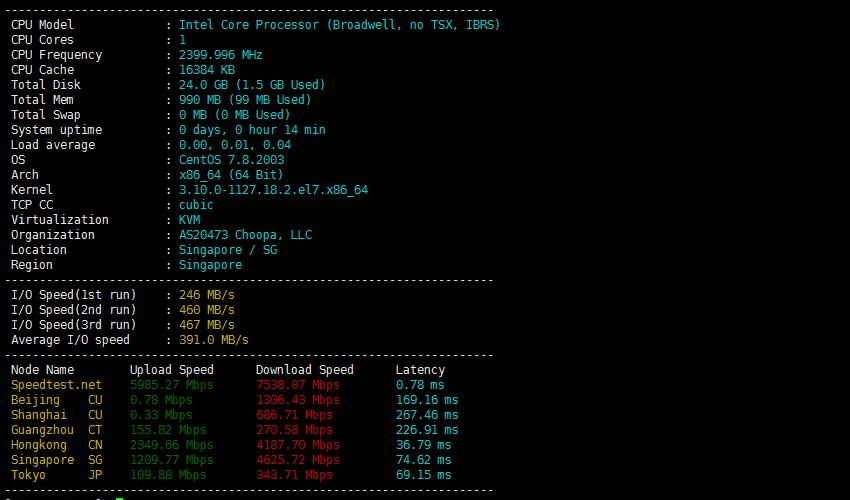Select the Tokyo download 343.71 Mbps
850x500 pixels.
pyautogui.click(x=294, y=475)
